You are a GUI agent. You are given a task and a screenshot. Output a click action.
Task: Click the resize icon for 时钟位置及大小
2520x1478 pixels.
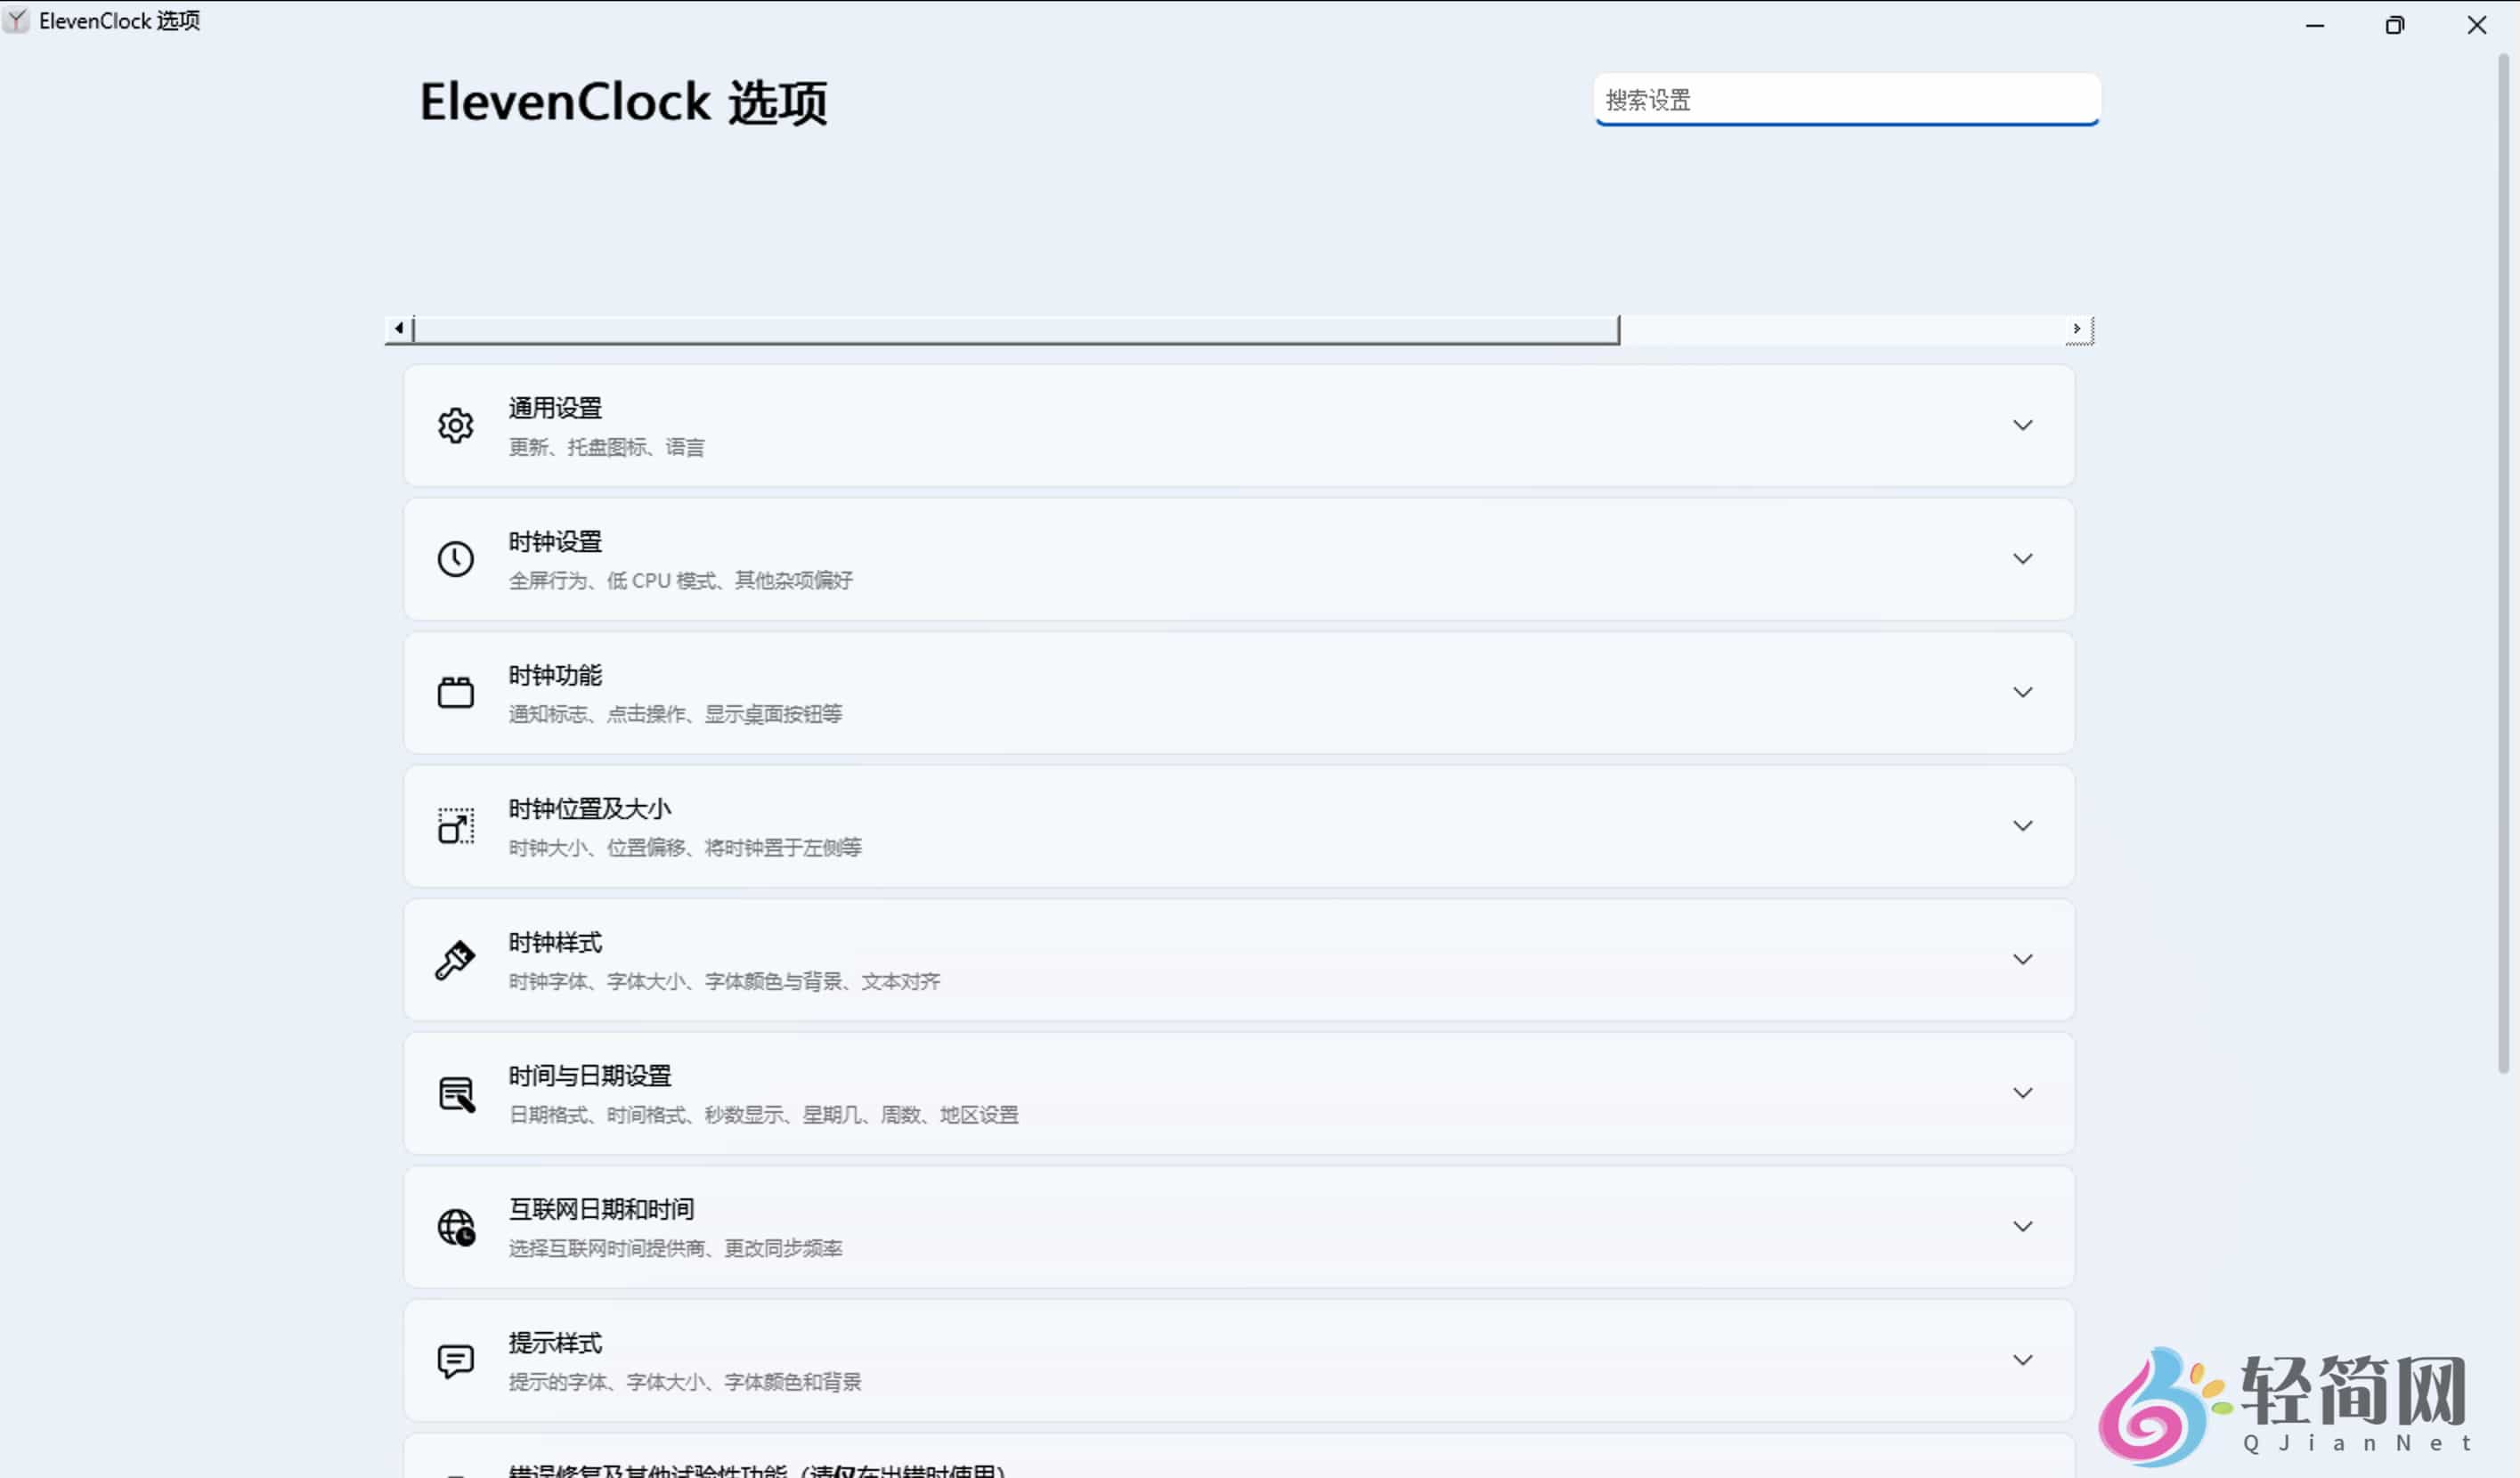(x=455, y=826)
